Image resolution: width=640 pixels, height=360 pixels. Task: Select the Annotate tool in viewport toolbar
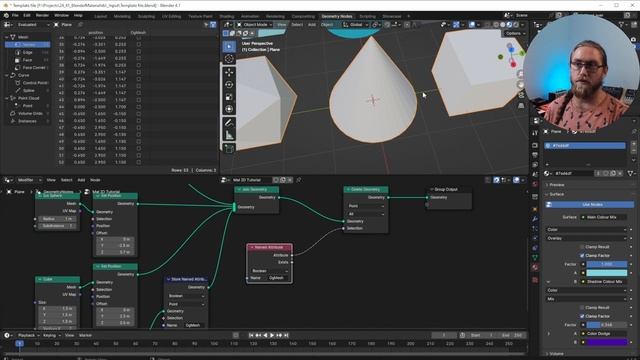tap(229, 123)
